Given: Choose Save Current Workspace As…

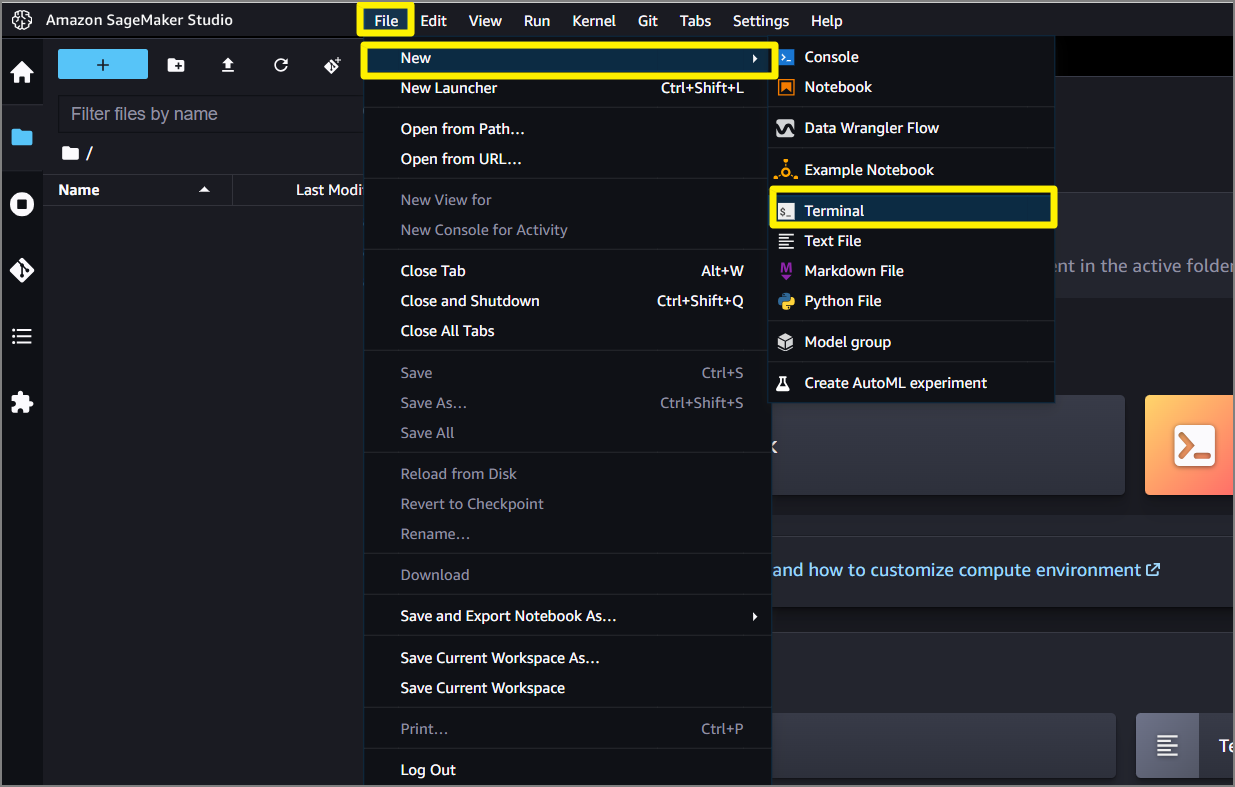Looking at the screenshot, I should [x=567, y=658].
